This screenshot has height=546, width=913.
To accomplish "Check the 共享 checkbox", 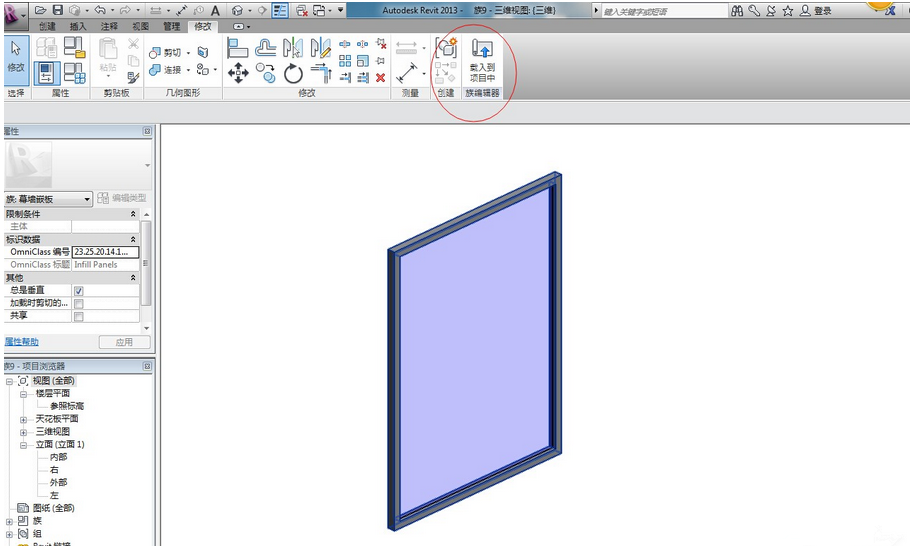I will pyautogui.click(x=79, y=316).
